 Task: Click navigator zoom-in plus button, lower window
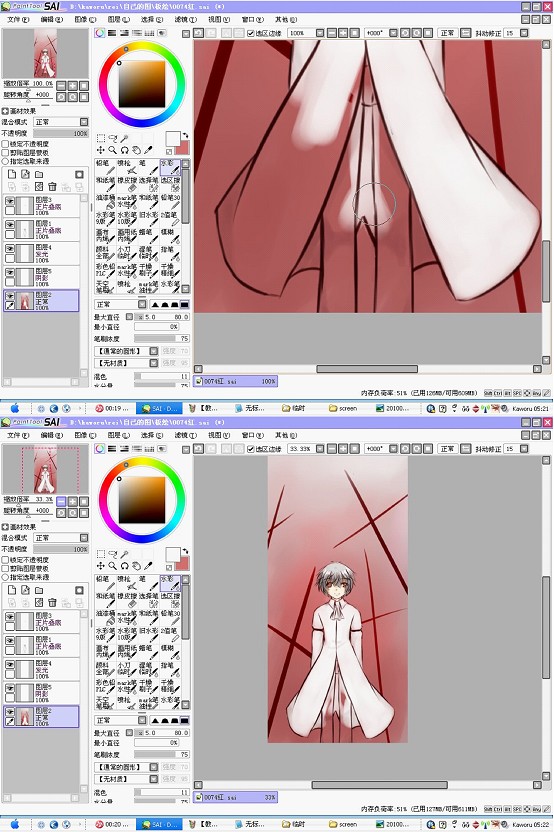(x=73, y=501)
